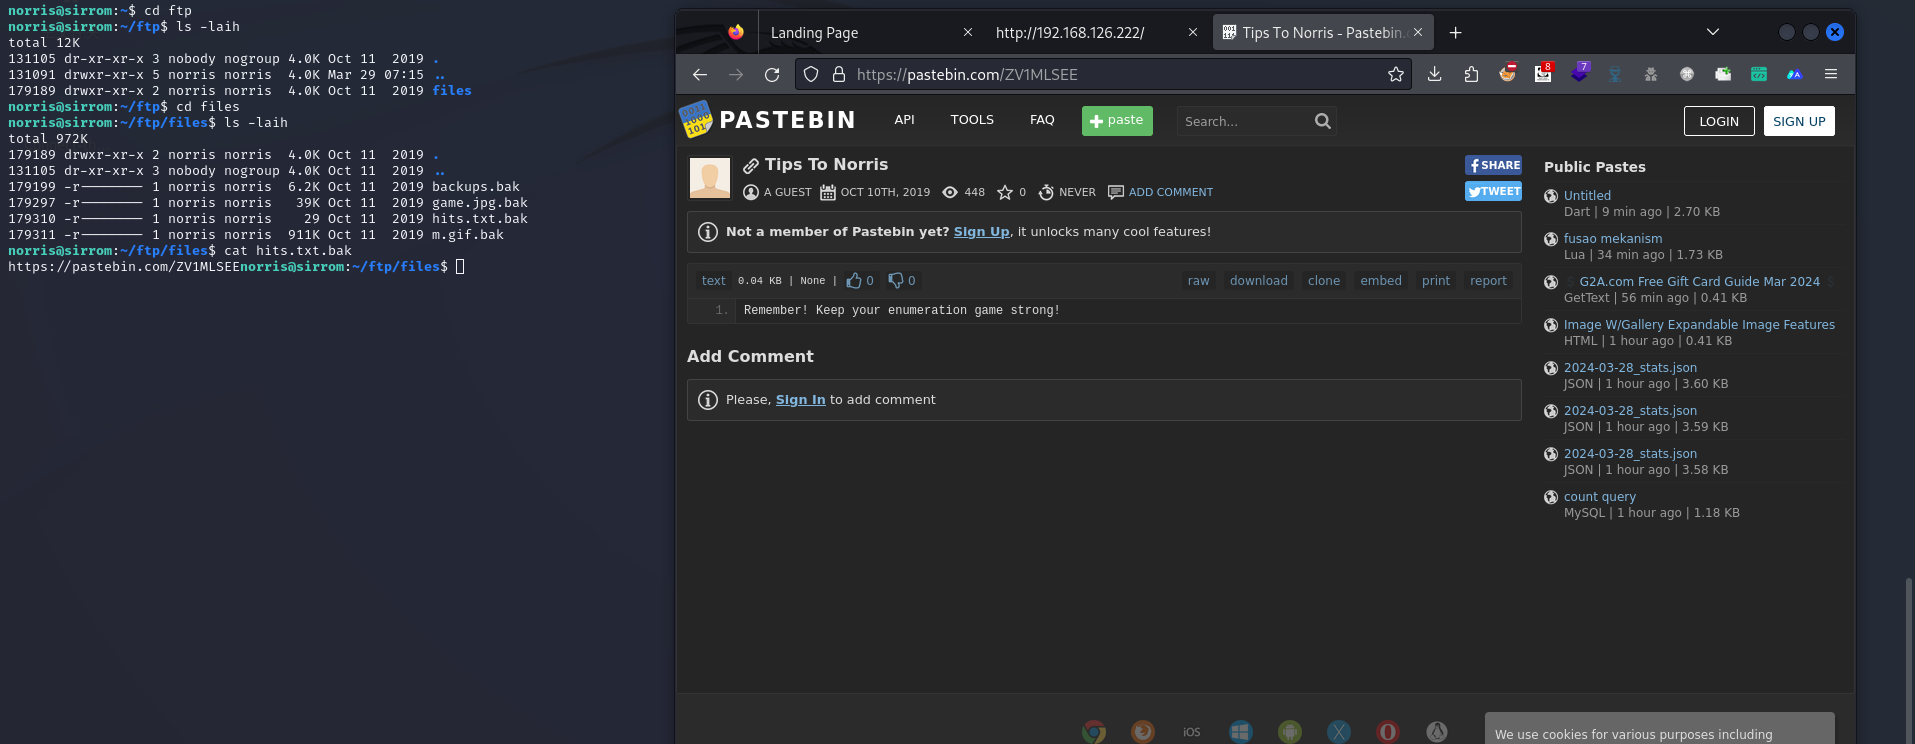Click the star rating icon on the paste

click(x=1005, y=192)
